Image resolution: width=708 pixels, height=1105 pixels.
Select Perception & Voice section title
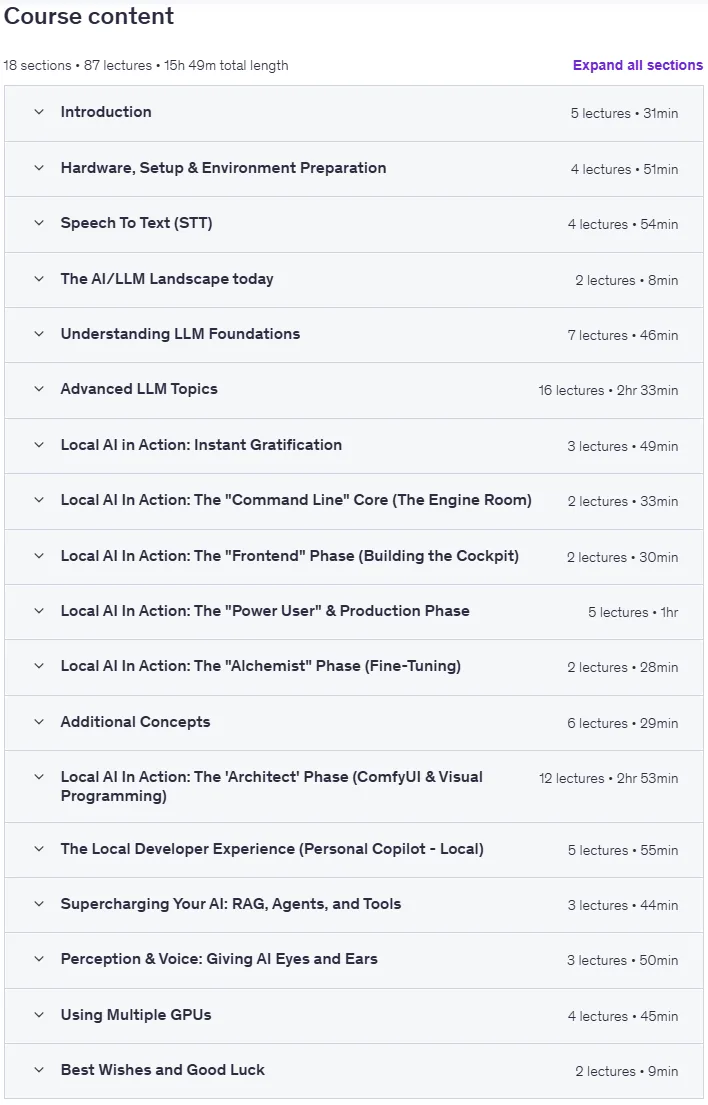(x=219, y=958)
